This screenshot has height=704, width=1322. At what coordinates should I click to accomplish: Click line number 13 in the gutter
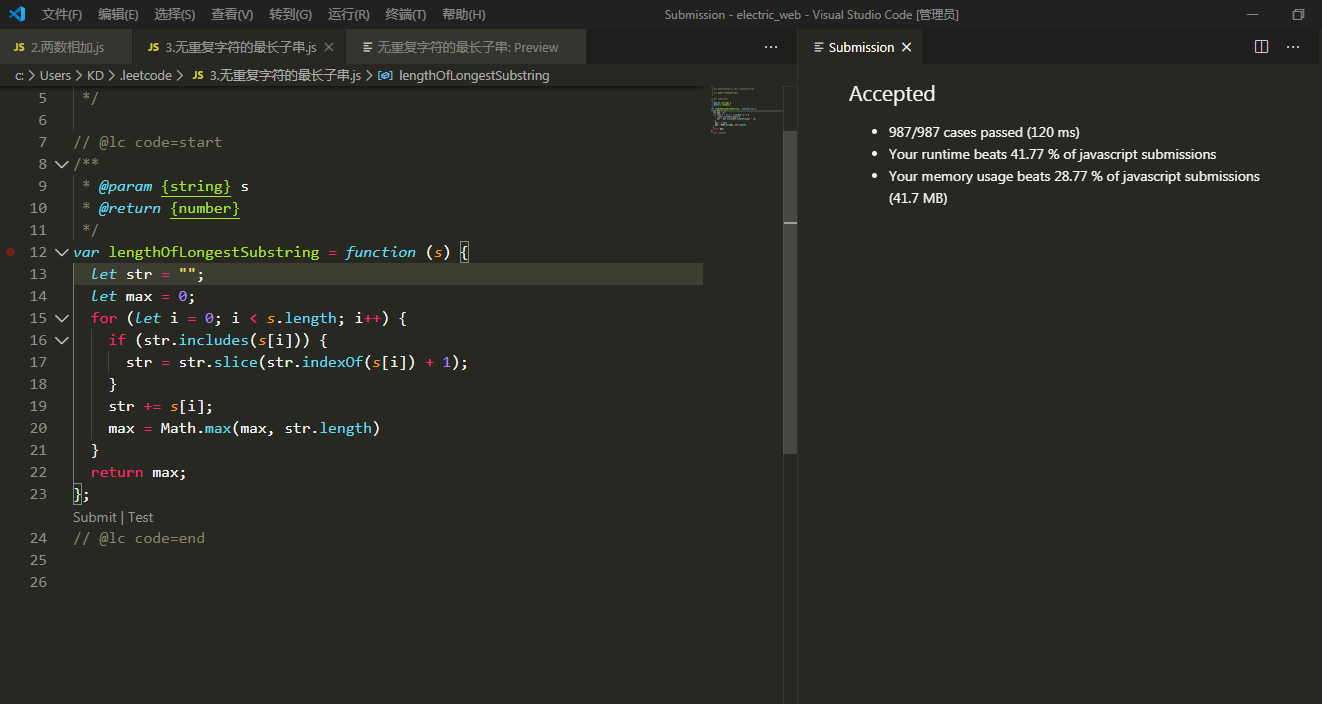(x=38, y=274)
